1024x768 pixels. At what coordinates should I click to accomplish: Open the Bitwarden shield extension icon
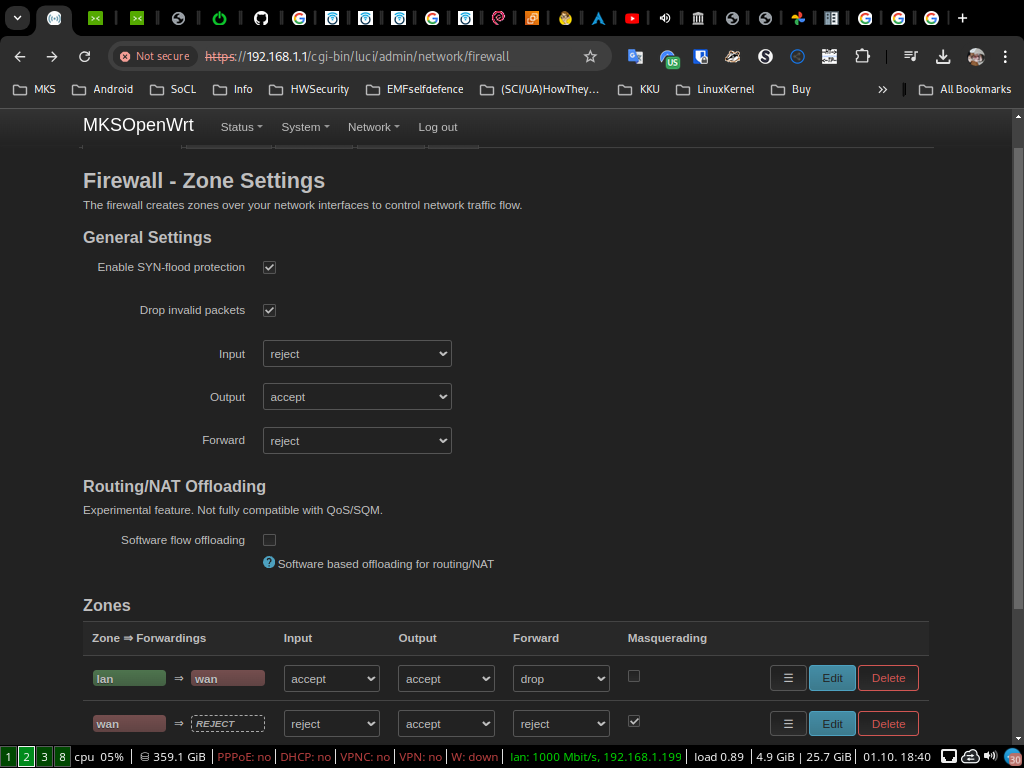point(701,57)
